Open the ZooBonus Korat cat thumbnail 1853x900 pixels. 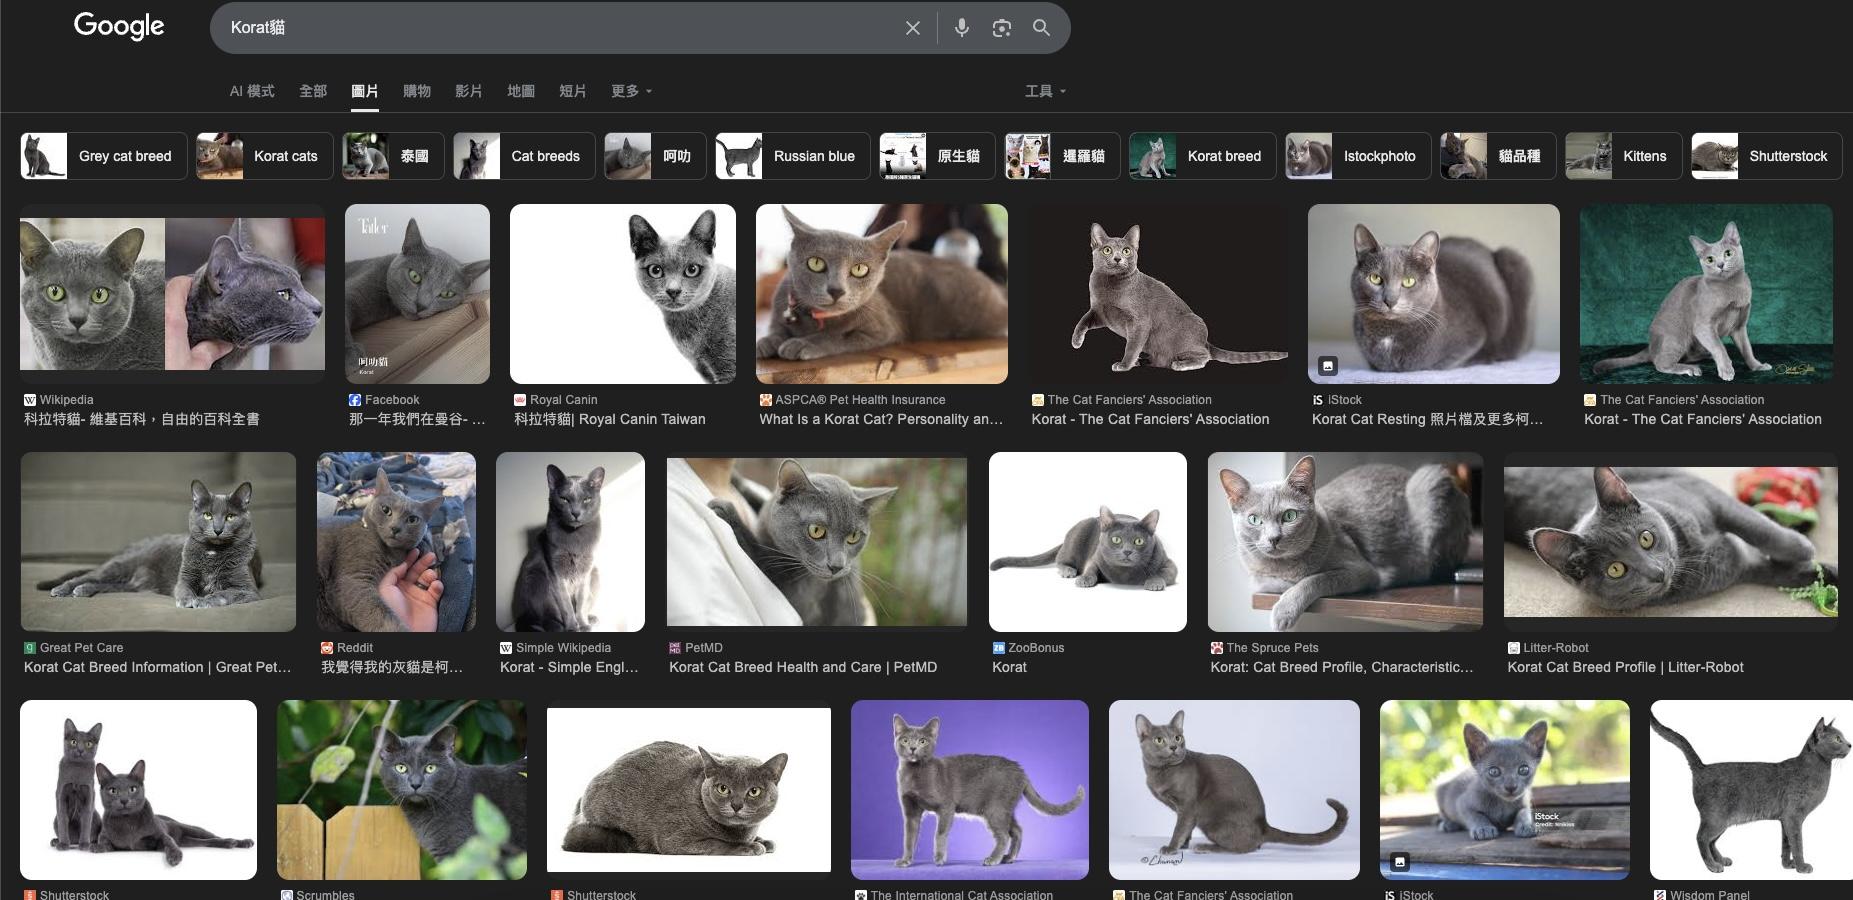click(x=1087, y=541)
